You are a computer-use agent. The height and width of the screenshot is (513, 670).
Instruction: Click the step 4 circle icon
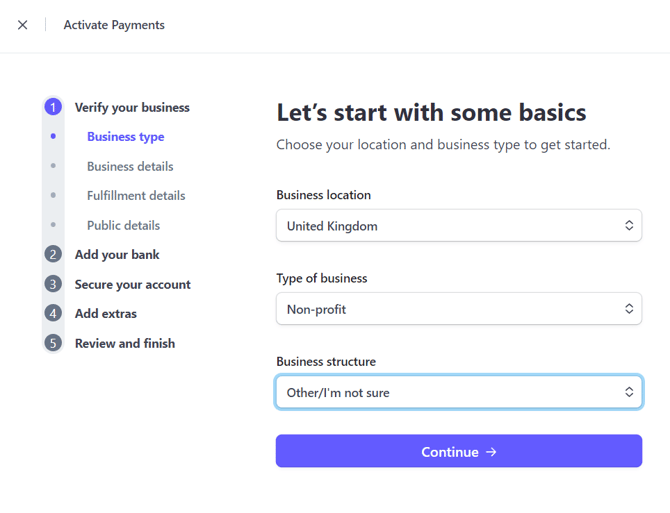(x=53, y=314)
